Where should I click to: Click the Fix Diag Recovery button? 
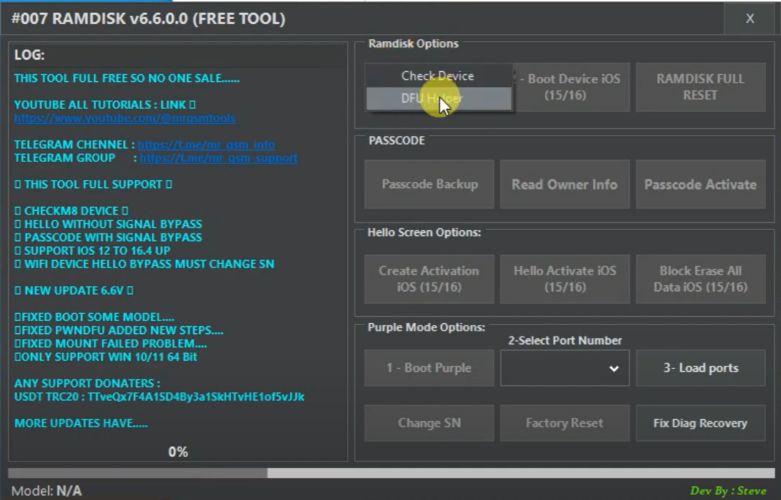(700, 423)
